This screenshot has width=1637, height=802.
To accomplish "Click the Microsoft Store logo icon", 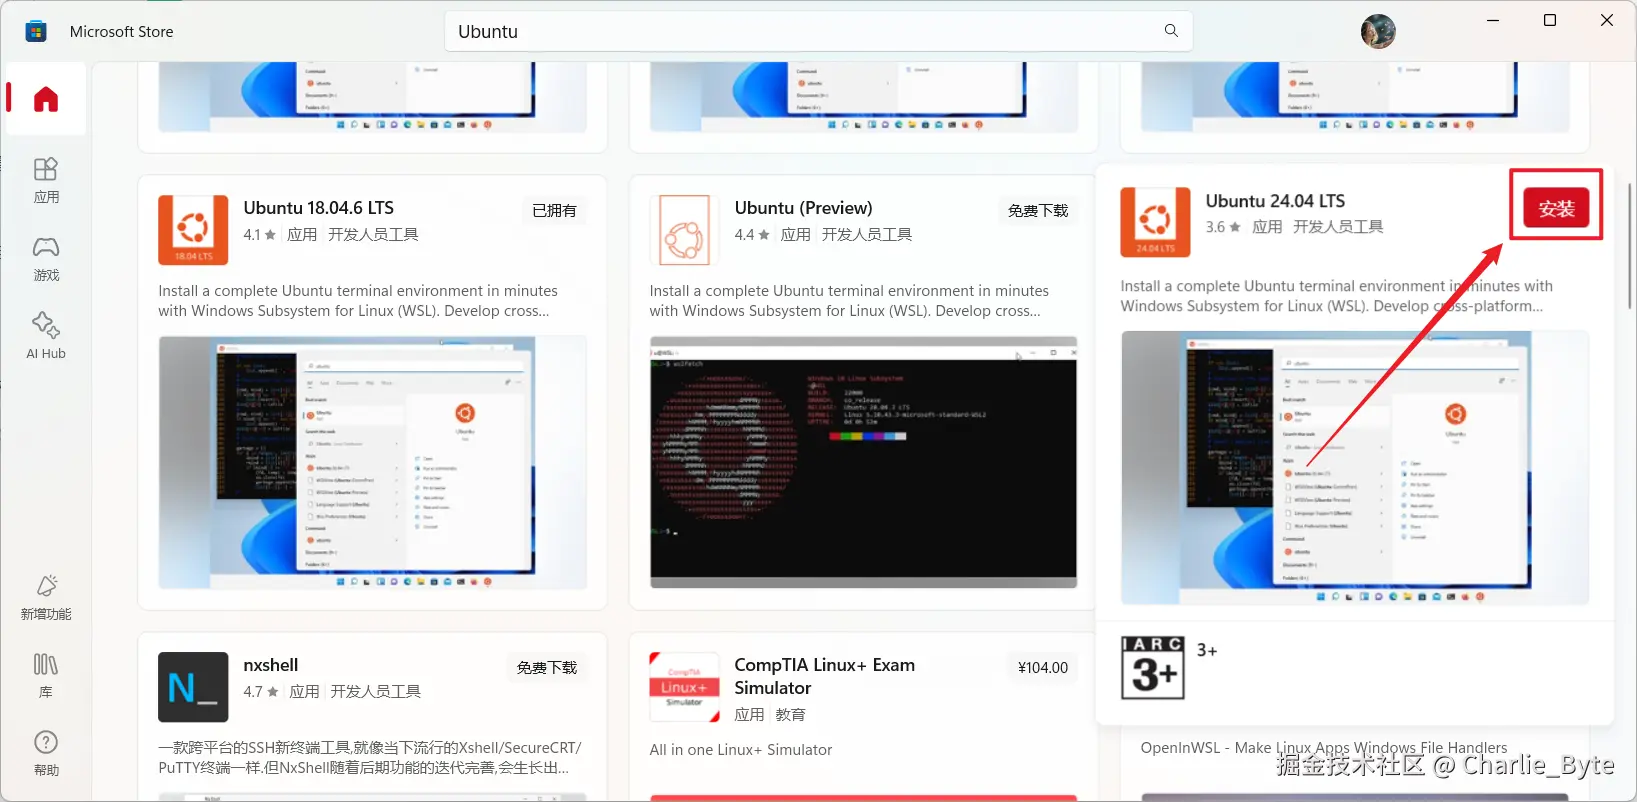I will coord(36,31).
